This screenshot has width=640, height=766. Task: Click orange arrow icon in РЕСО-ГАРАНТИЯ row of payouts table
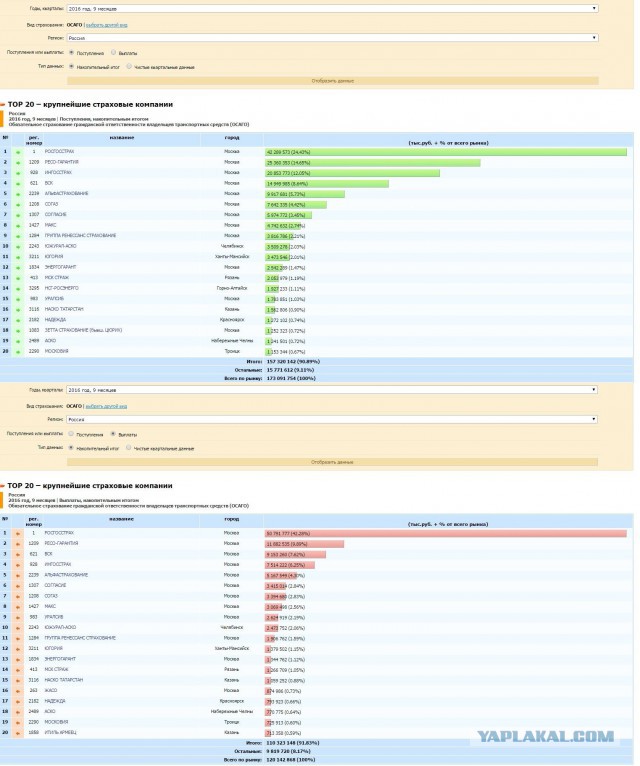(x=18, y=544)
